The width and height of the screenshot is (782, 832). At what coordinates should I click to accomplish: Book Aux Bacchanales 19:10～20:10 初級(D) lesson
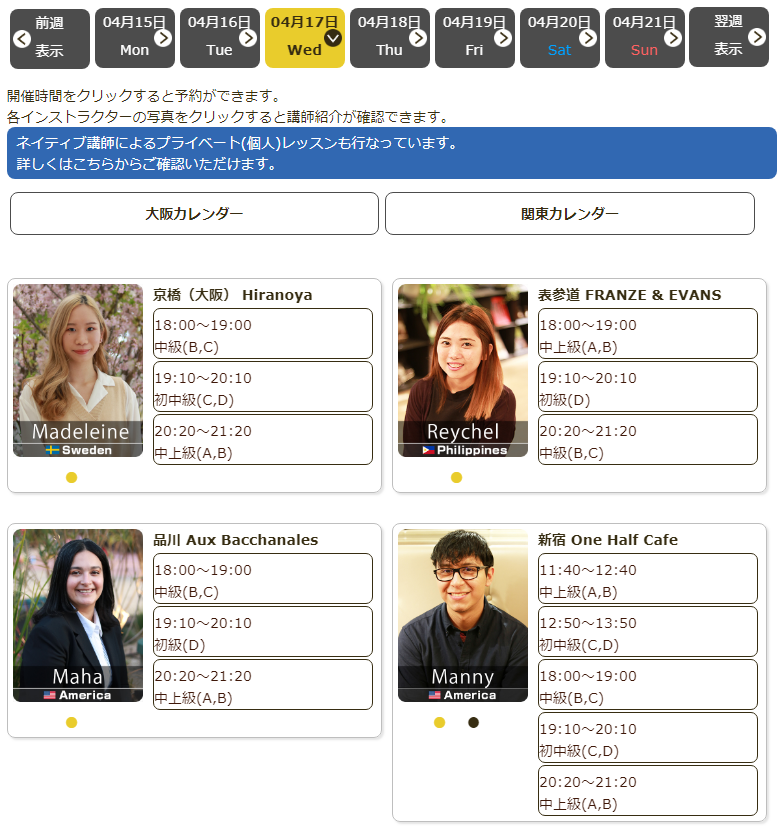point(262,632)
